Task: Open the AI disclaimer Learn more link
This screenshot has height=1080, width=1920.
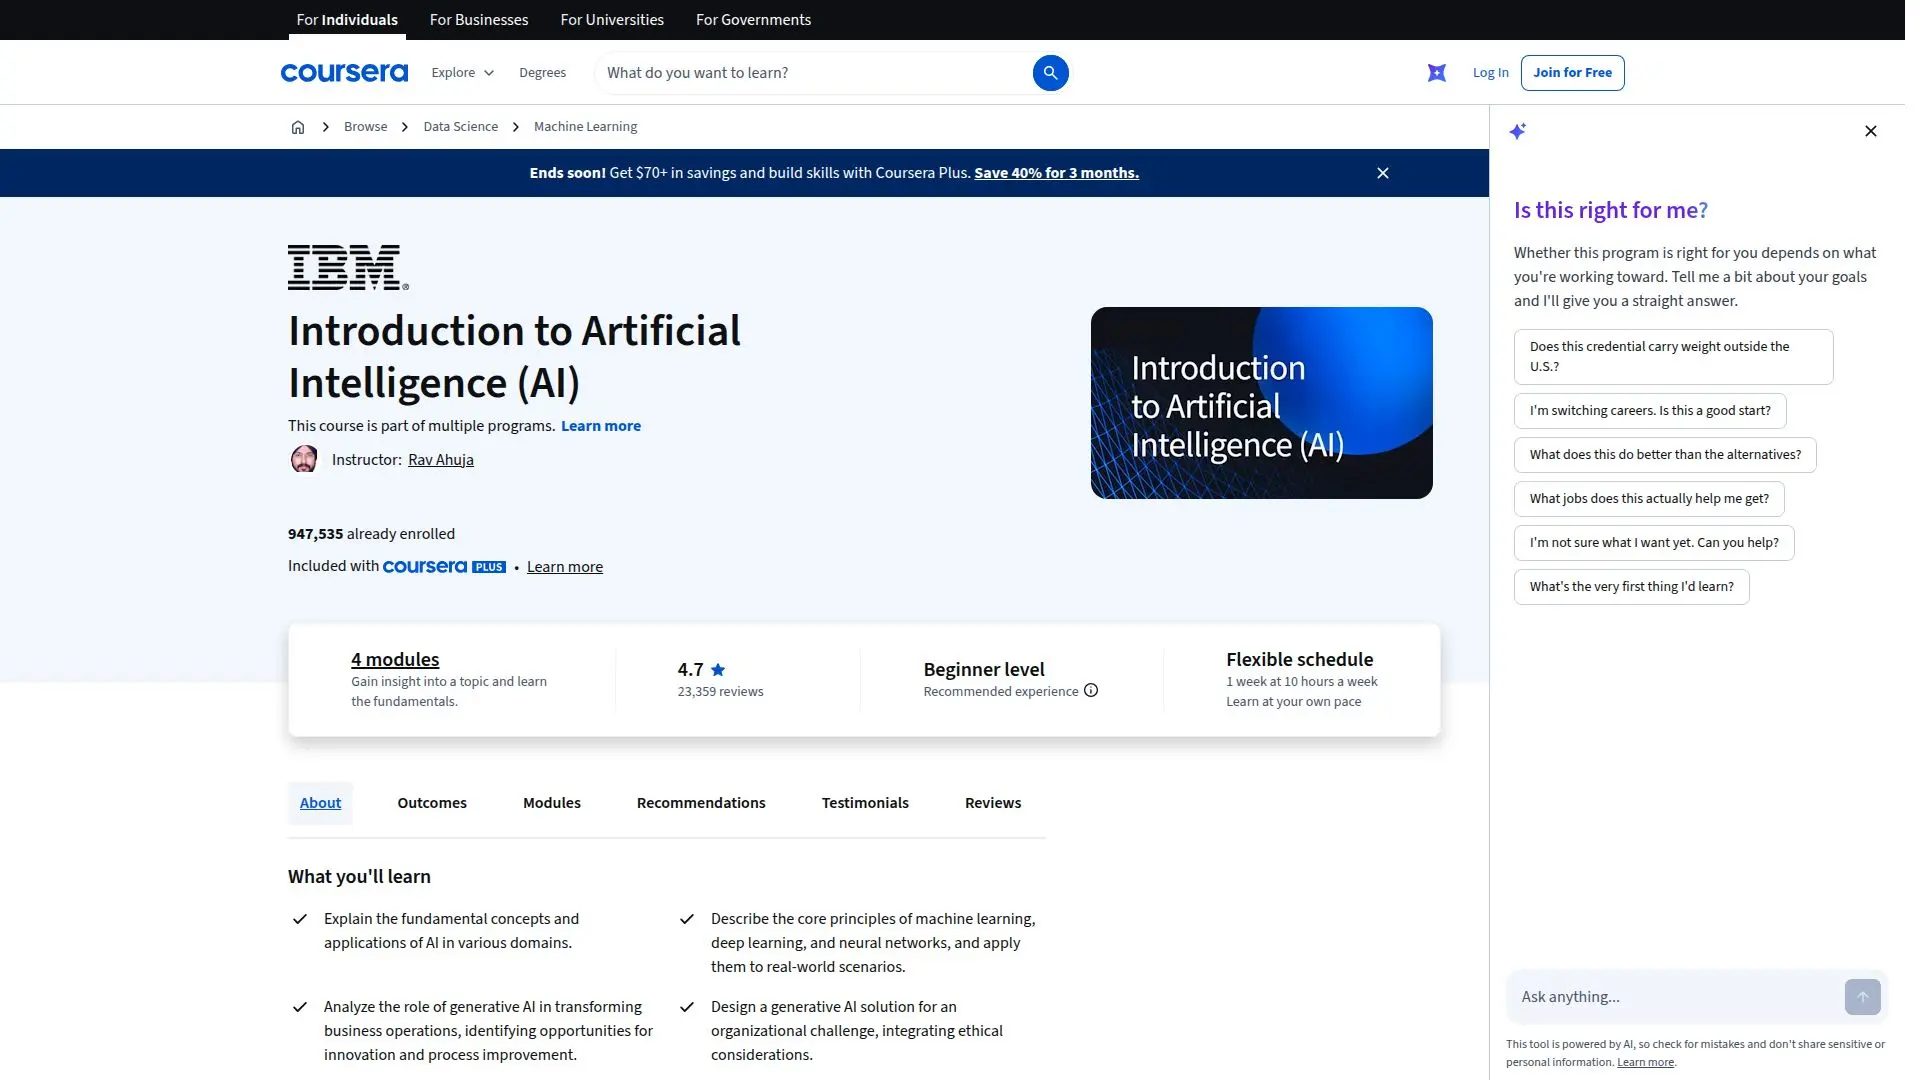Action: pyautogui.click(x=1645, y=1063)
